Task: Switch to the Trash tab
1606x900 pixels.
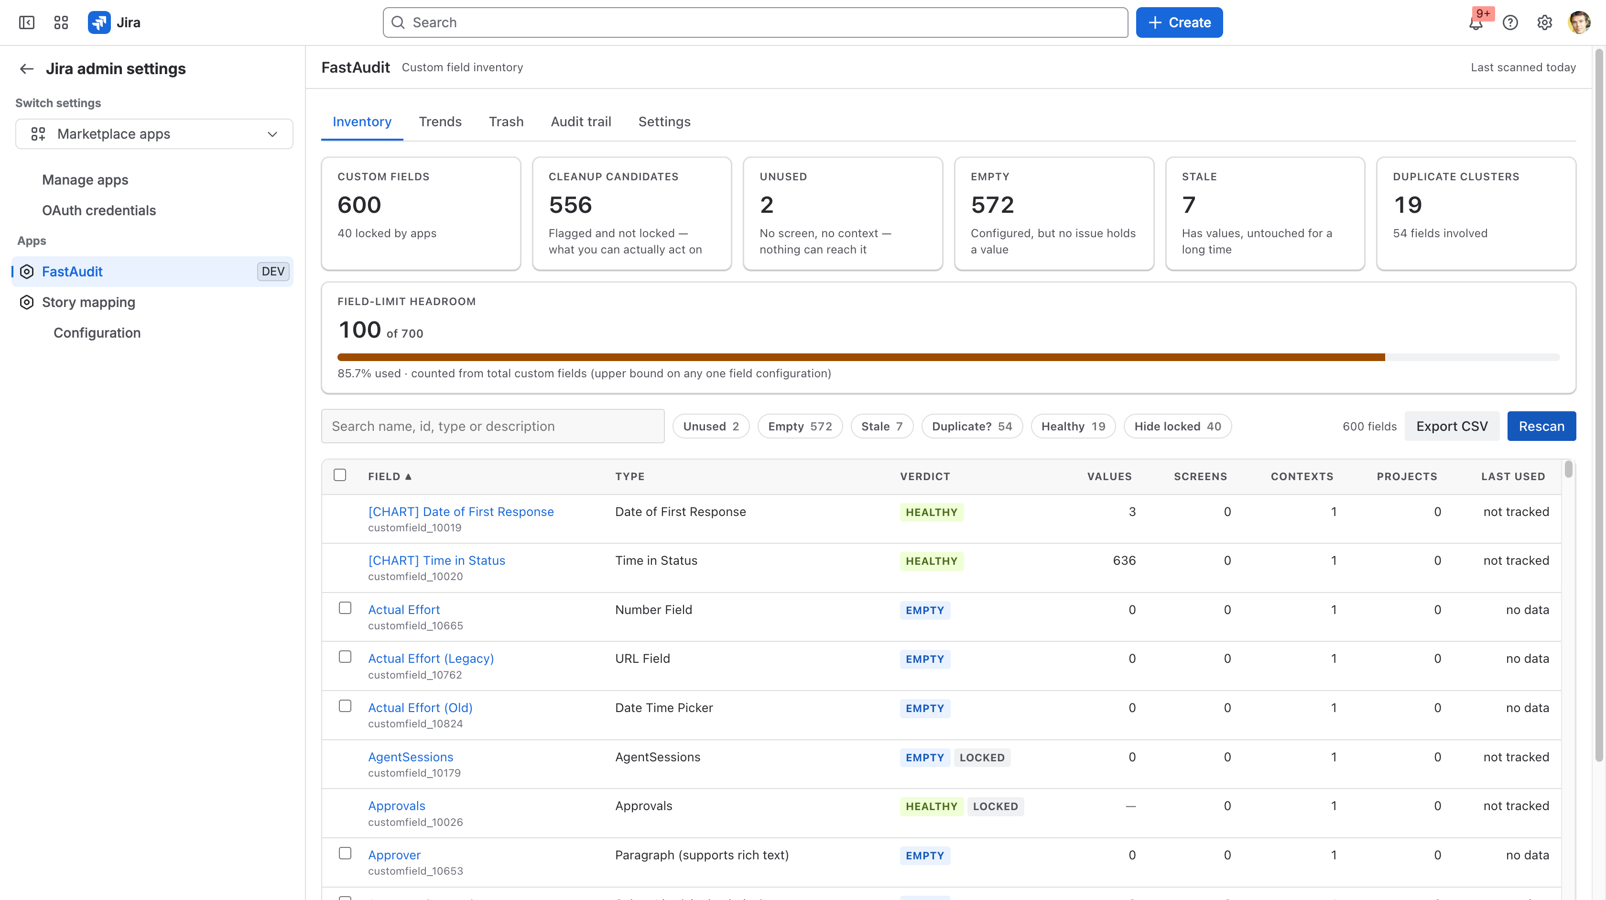Action: tap(506, 122)
